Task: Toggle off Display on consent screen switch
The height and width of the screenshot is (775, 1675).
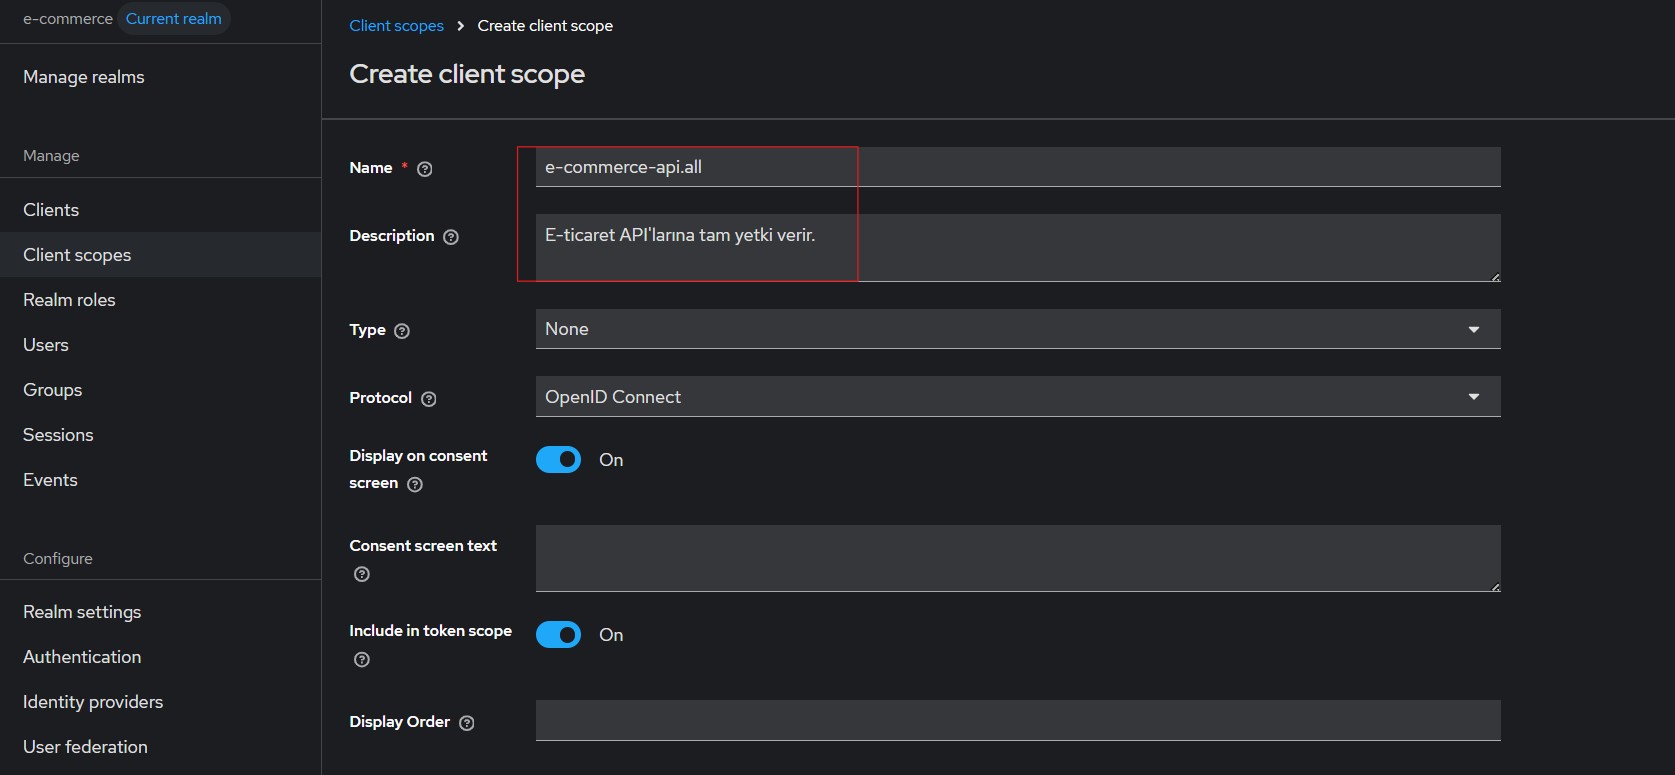Action: (558, 460)
